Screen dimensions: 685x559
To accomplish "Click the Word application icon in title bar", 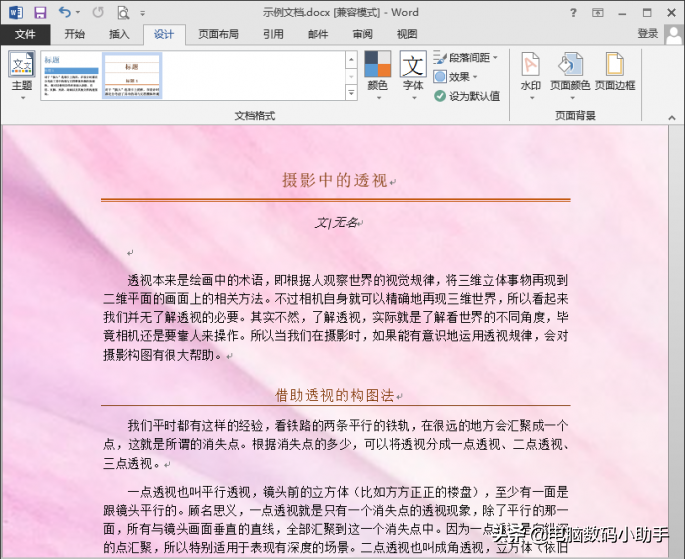I will 16,12.
